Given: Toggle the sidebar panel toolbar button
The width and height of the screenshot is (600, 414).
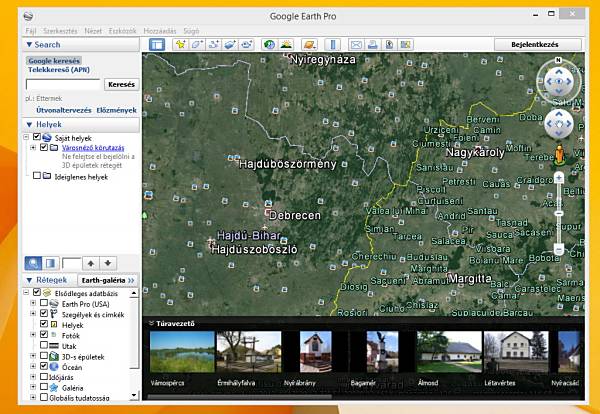Looking at the screenshot, I should pos(157,45).
